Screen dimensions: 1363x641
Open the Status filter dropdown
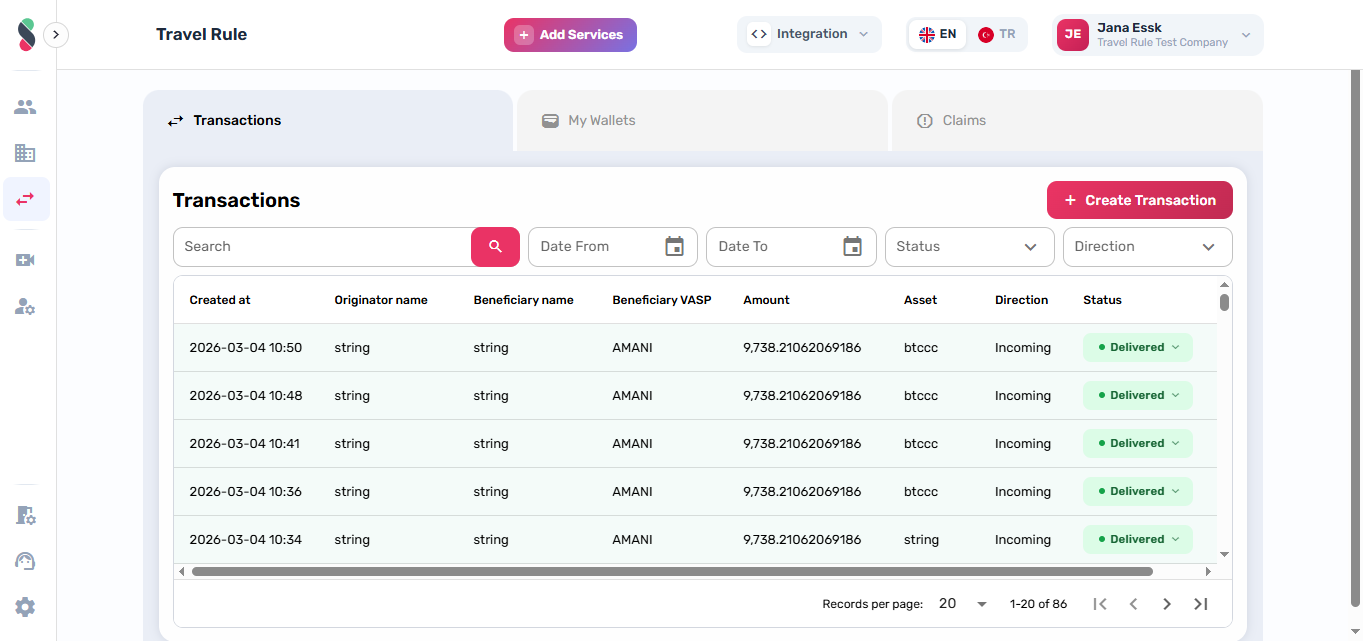click(970, 247)
